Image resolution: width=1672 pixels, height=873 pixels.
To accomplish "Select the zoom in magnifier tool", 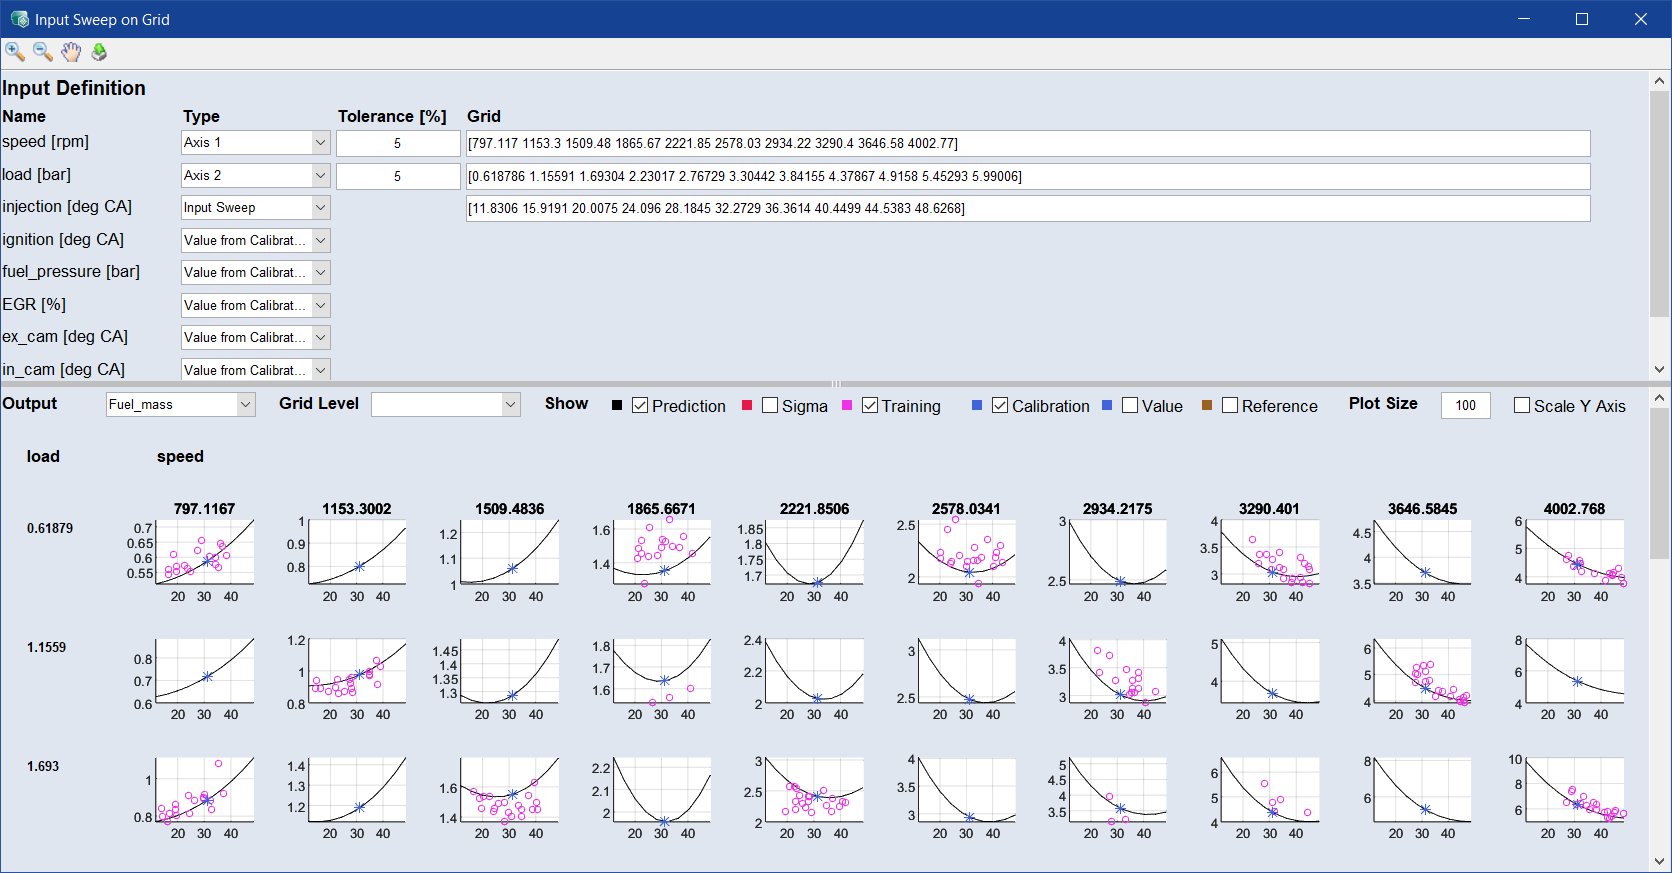I will [x=15, y=52].
